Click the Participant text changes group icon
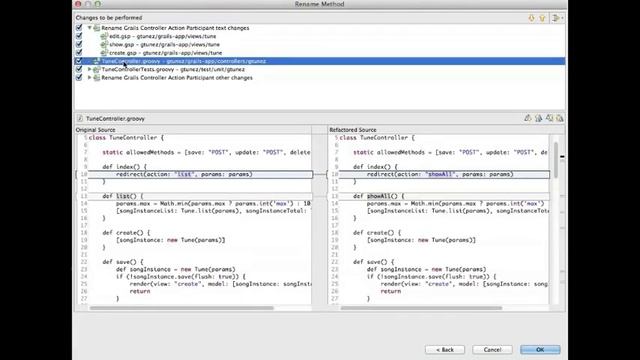 [x=97, y=28]
